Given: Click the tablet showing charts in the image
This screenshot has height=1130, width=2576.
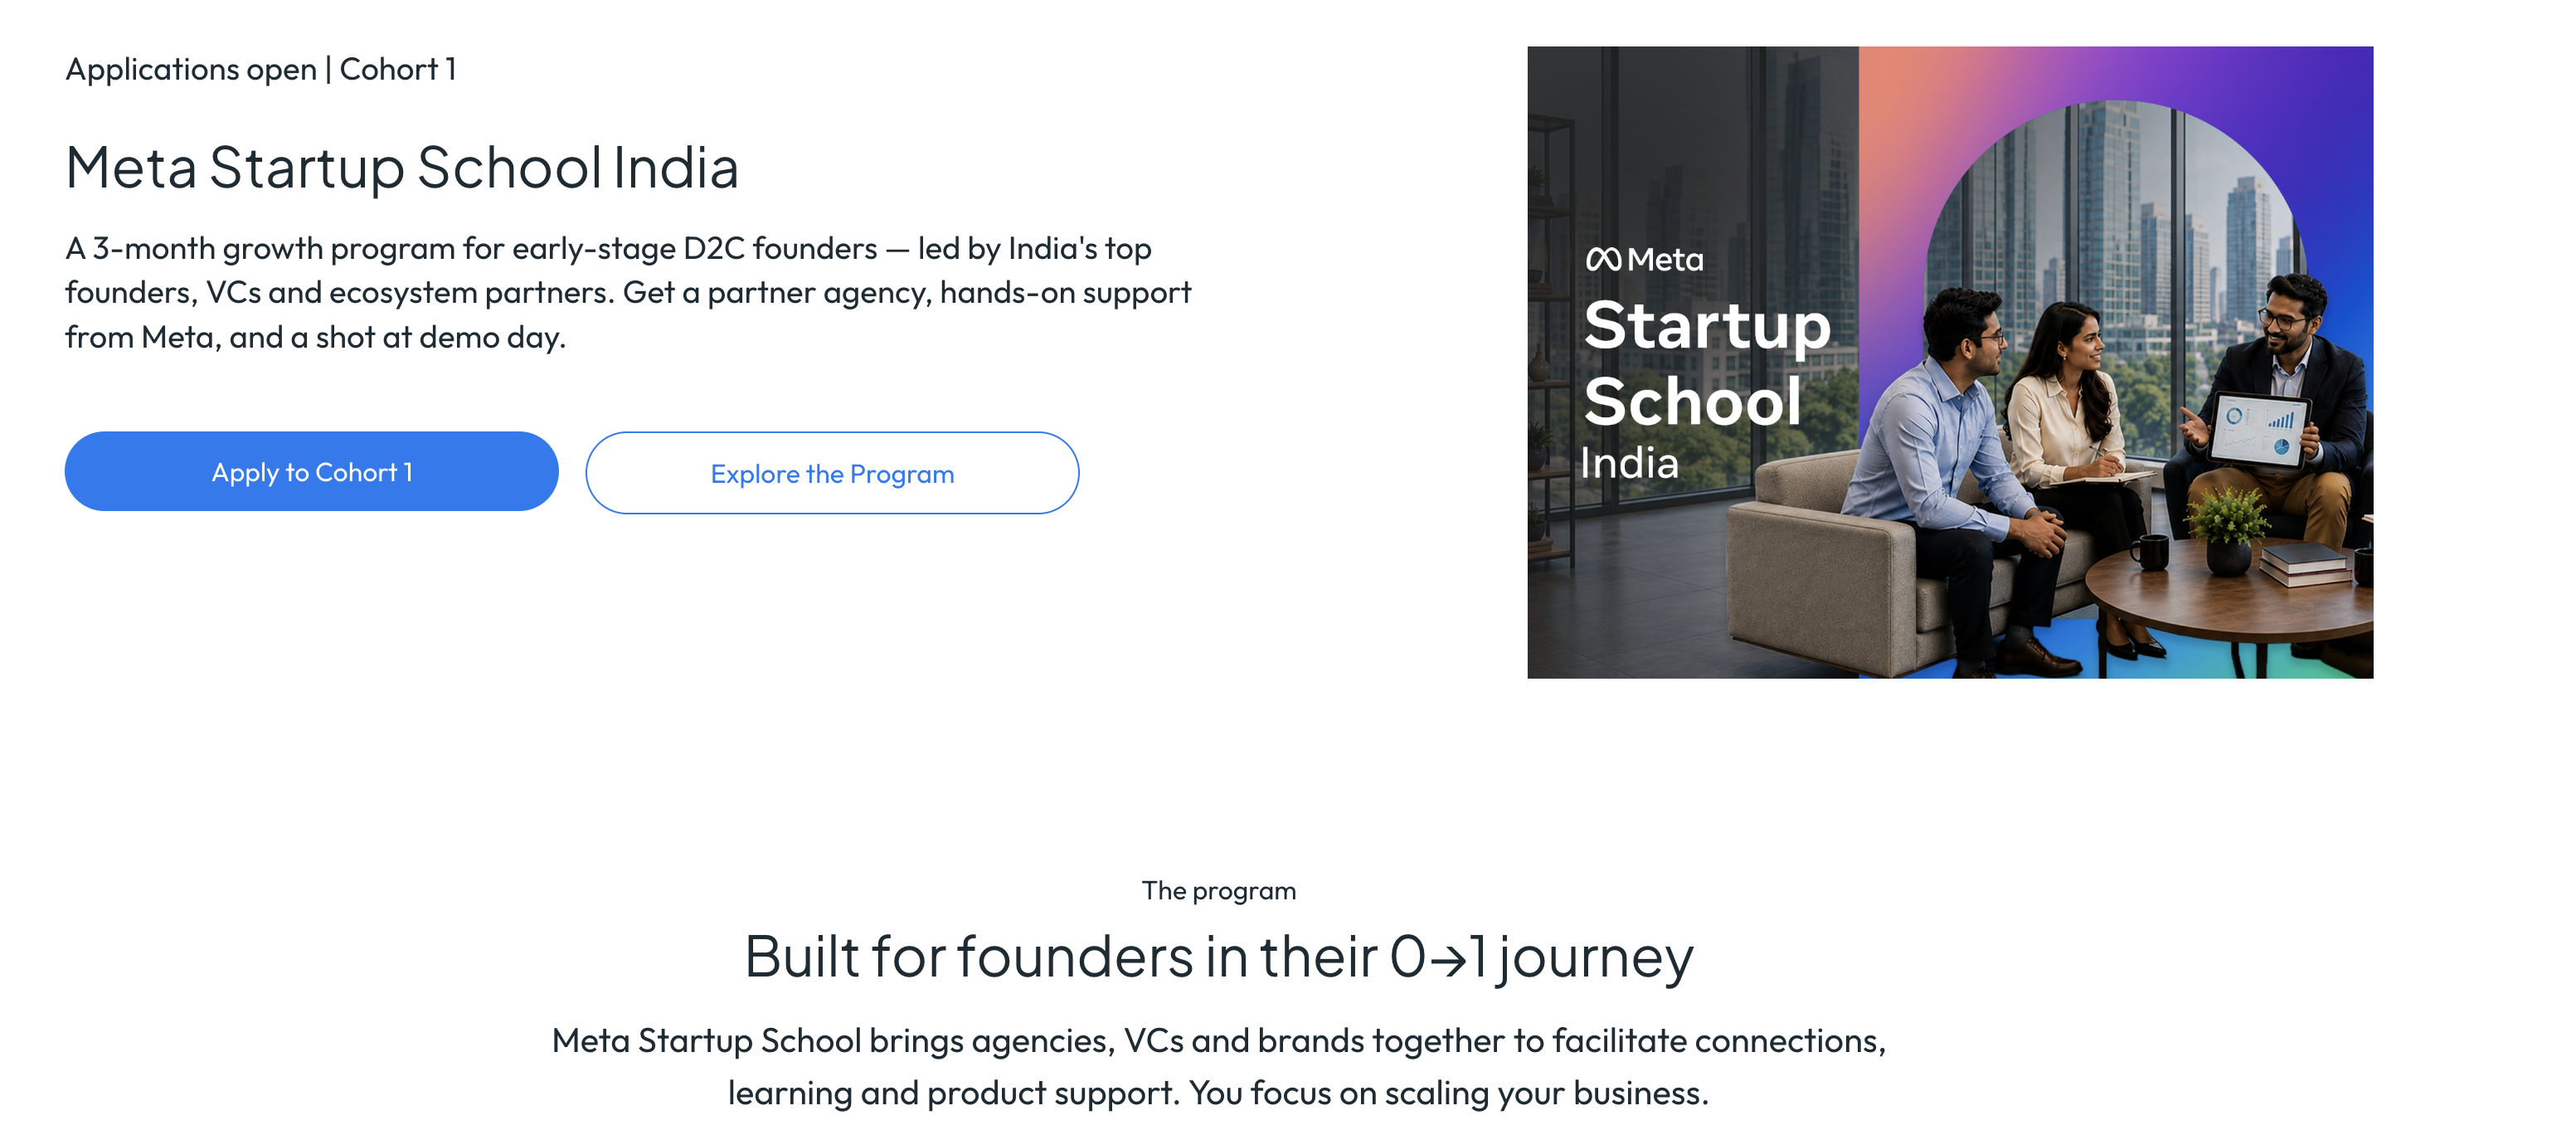Looking at the screenshot, I should tap(2259, 431).
